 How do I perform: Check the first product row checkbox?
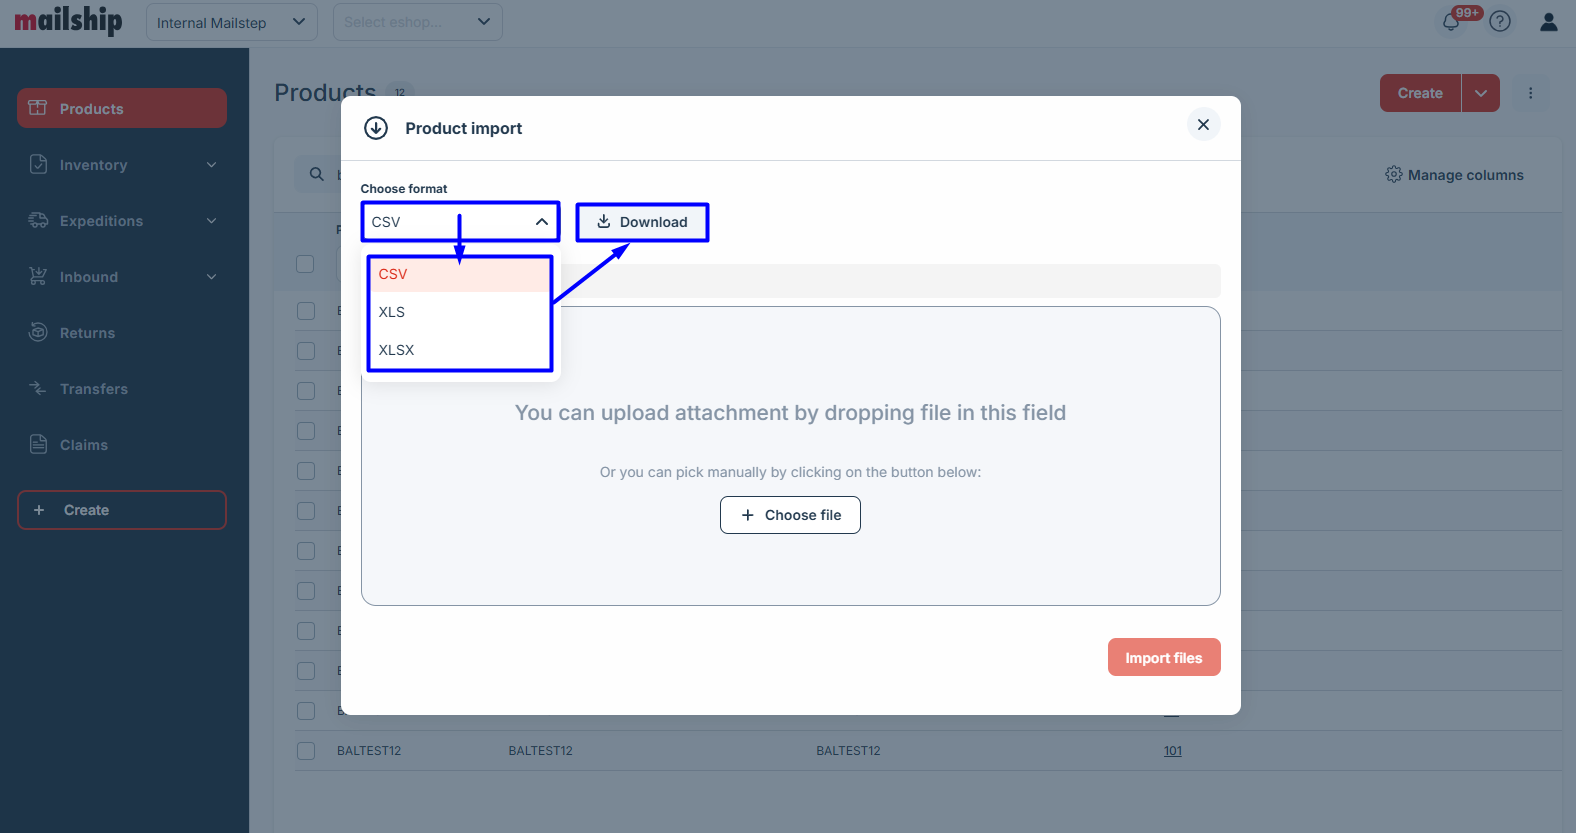pos(306,311)
